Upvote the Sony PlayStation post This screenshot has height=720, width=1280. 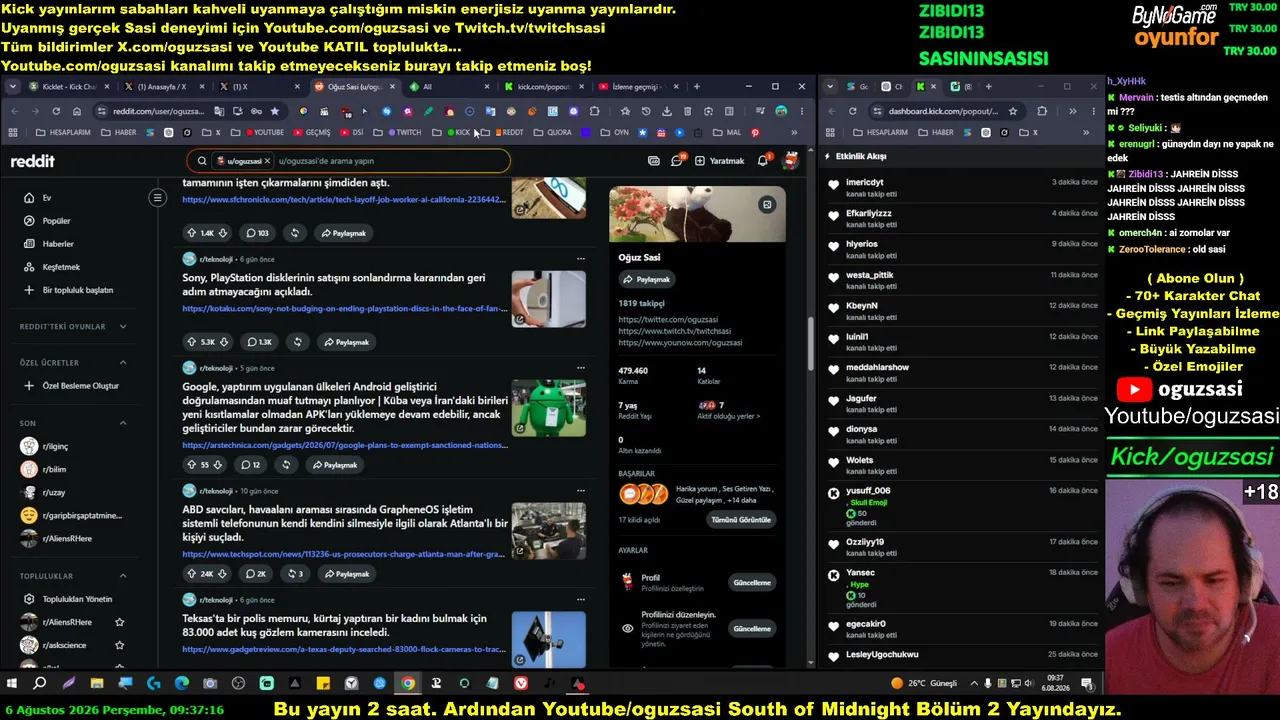click(x=192, y=342)
